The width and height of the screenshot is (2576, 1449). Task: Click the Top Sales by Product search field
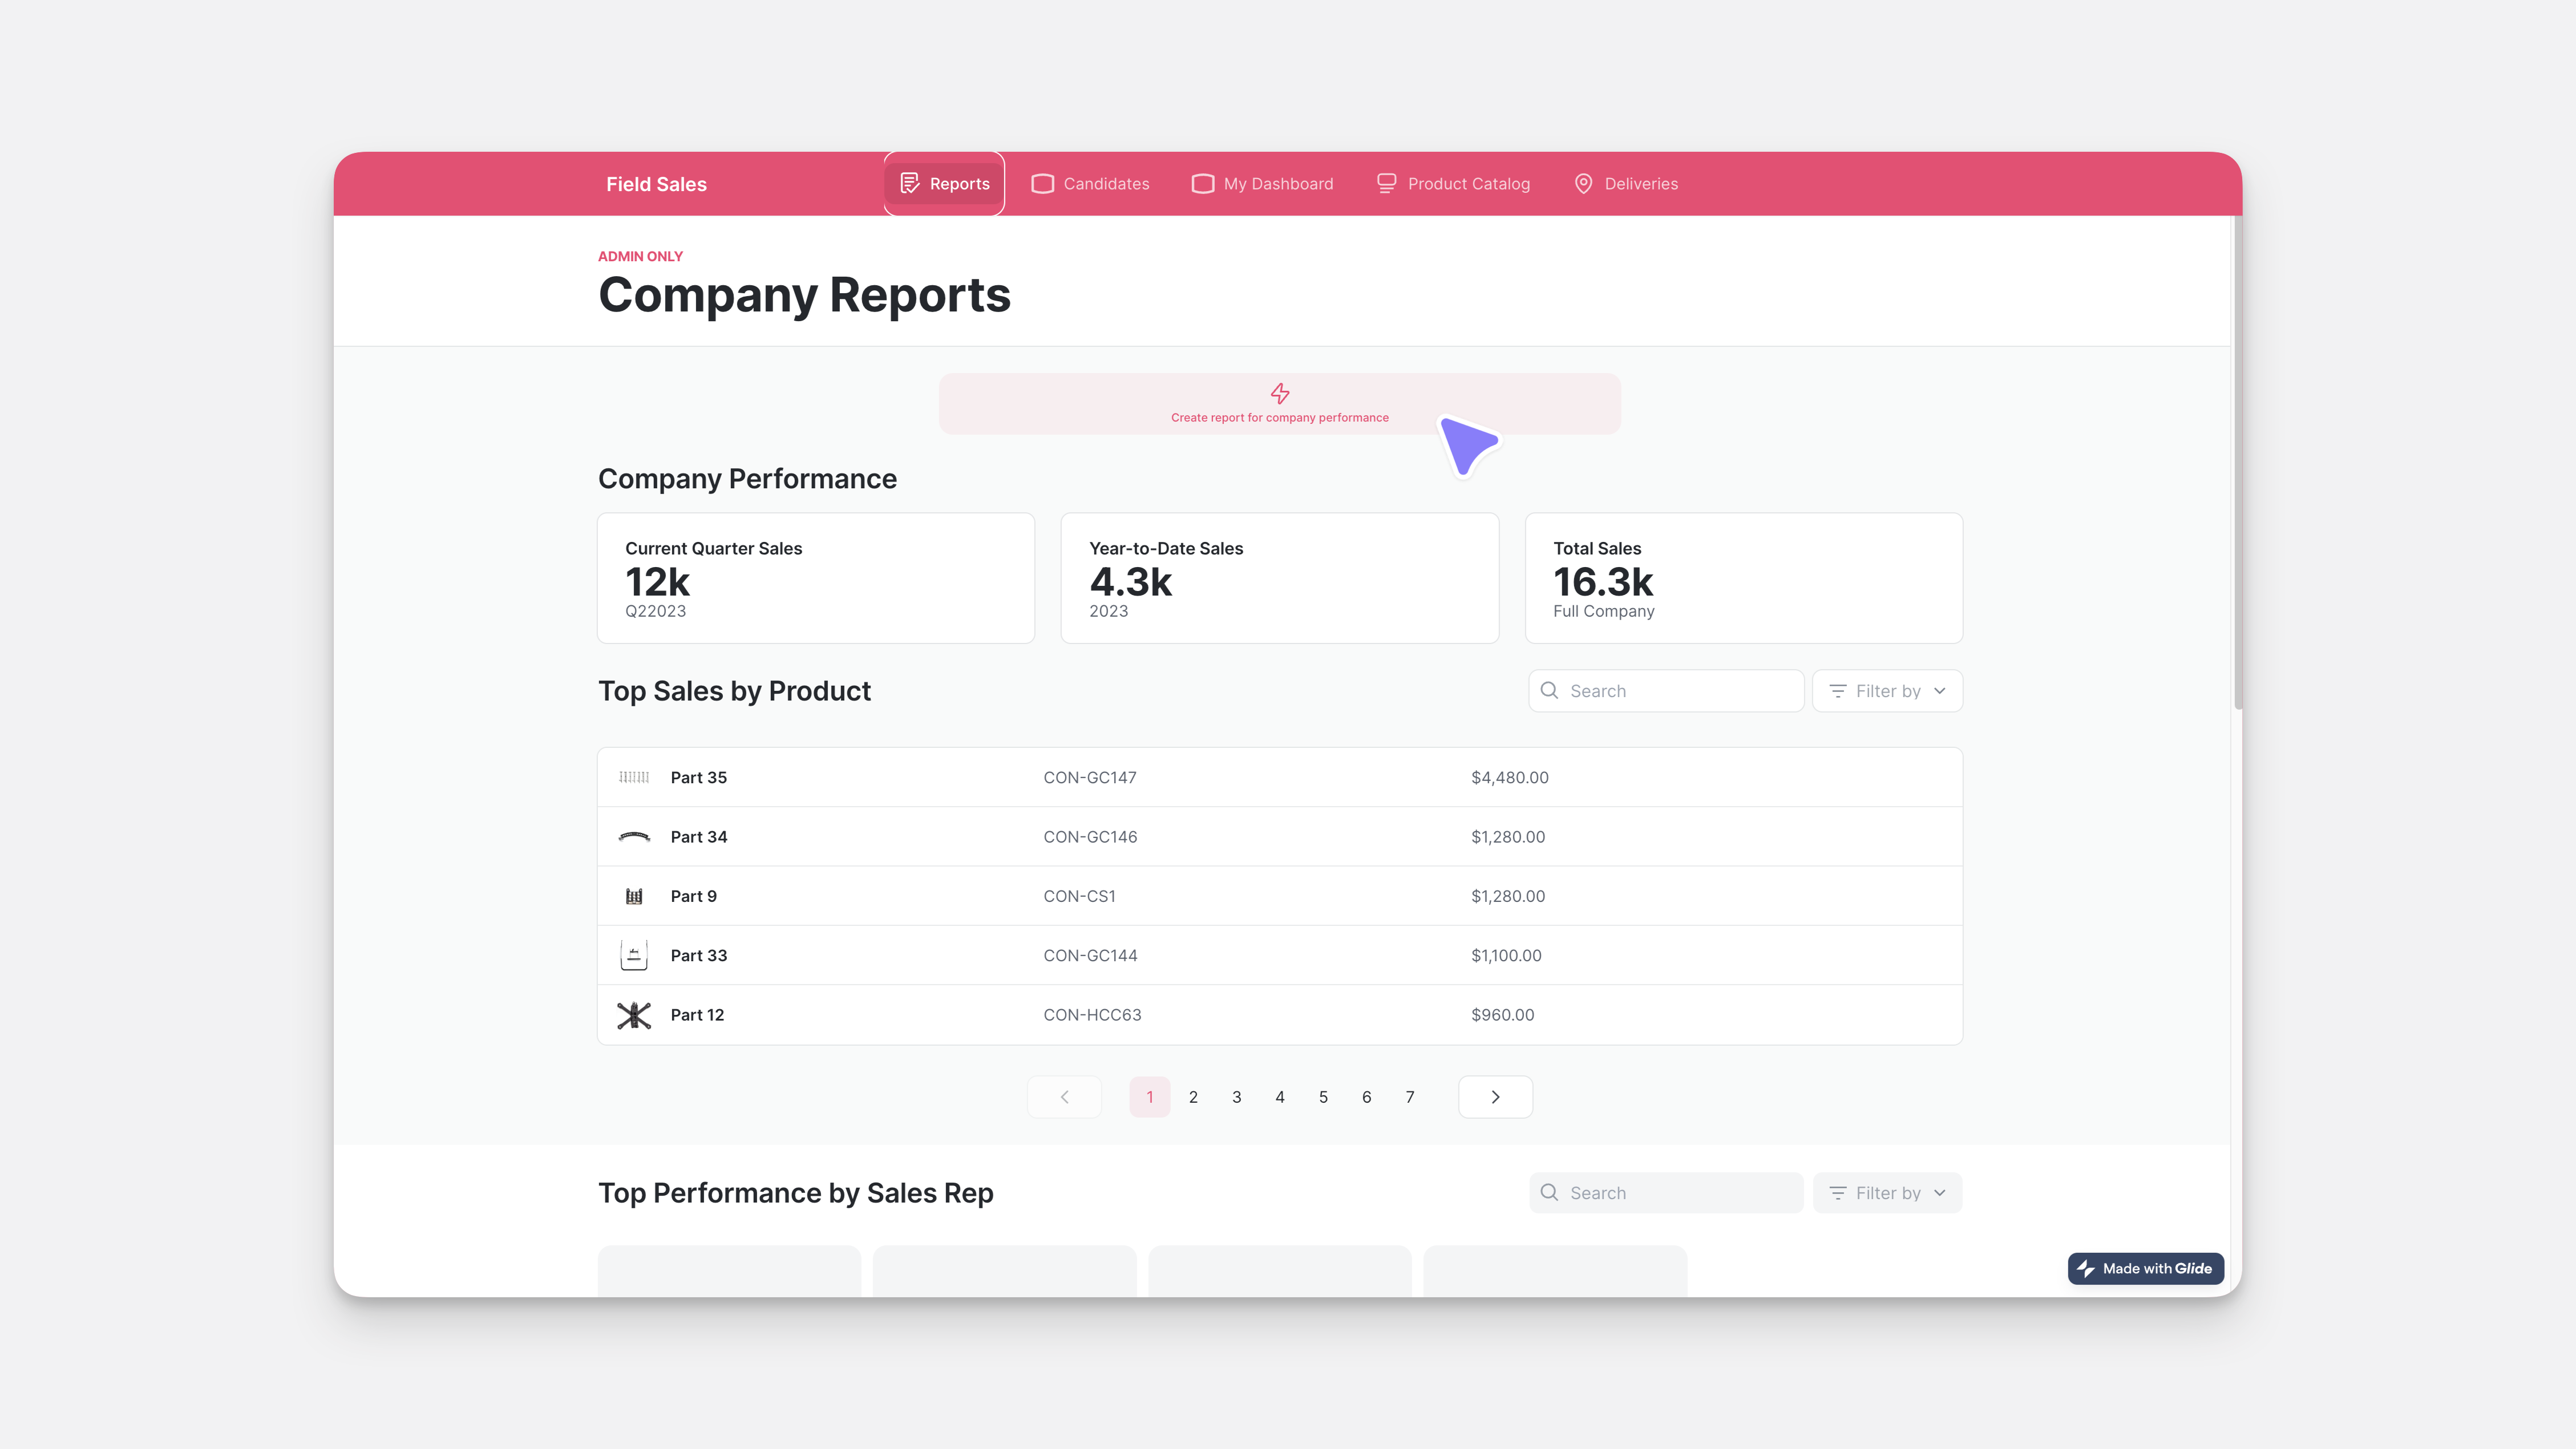[1665, 690]
